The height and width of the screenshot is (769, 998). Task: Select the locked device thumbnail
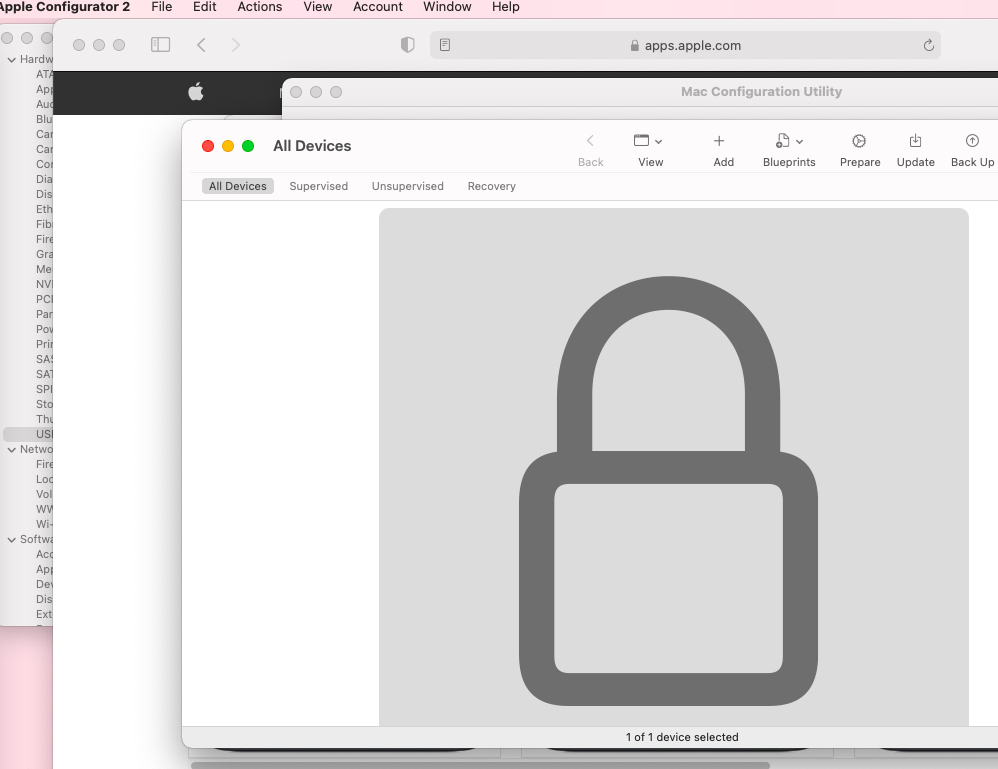coord(673,467)
